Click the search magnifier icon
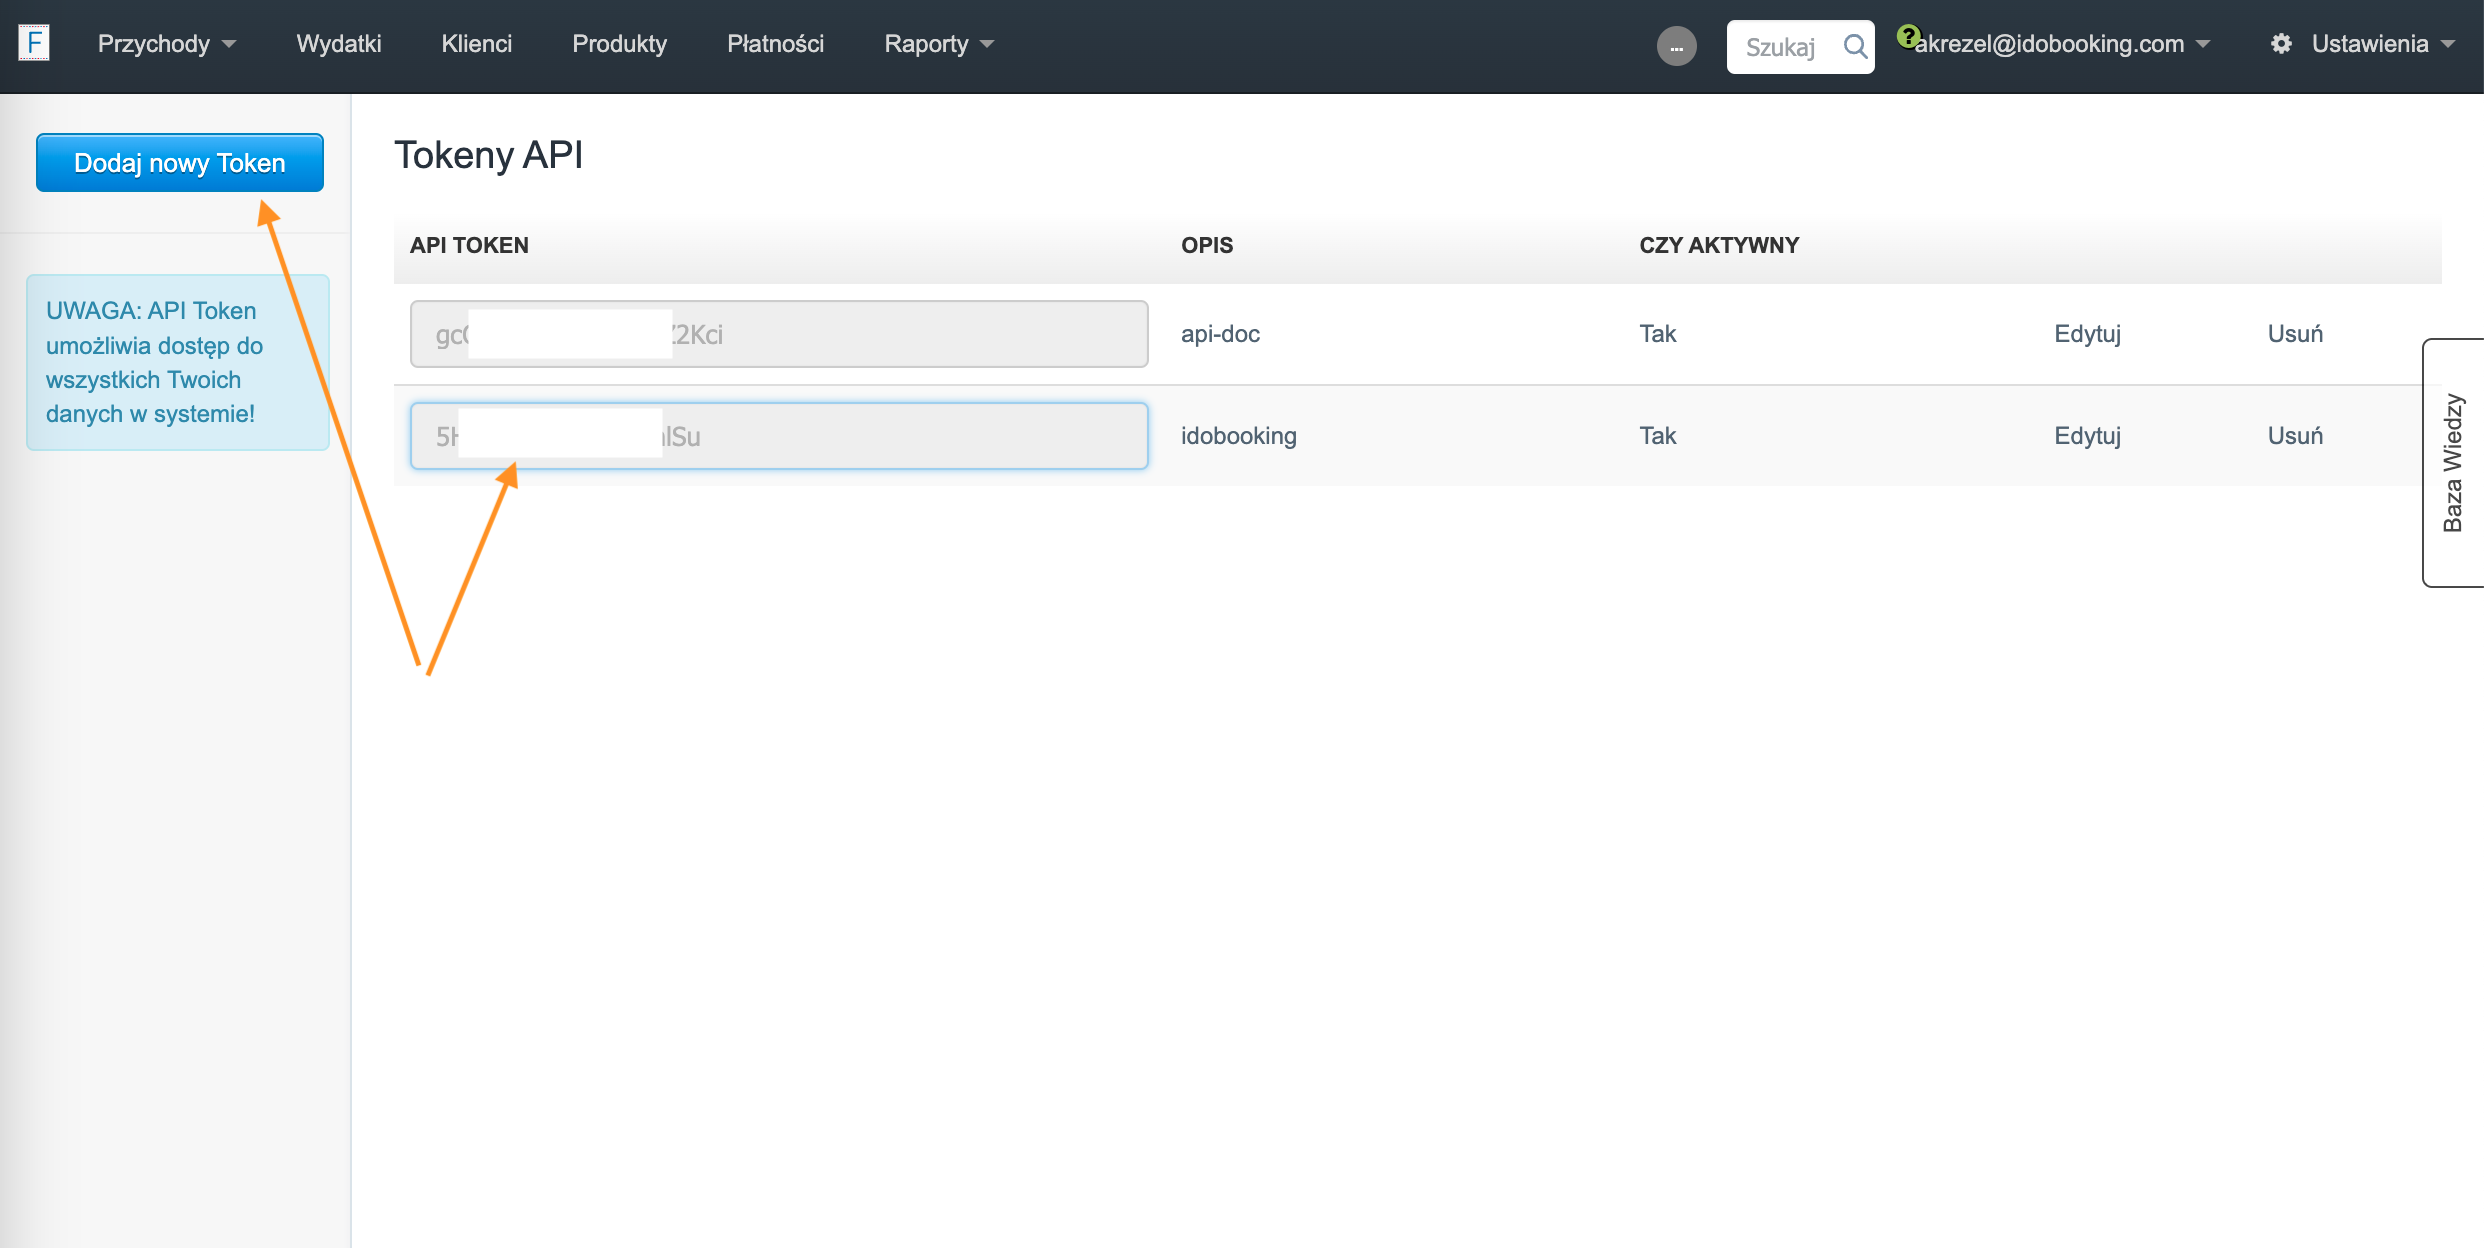Viewport: 2484px width, 1248px height. point(1854,47)
